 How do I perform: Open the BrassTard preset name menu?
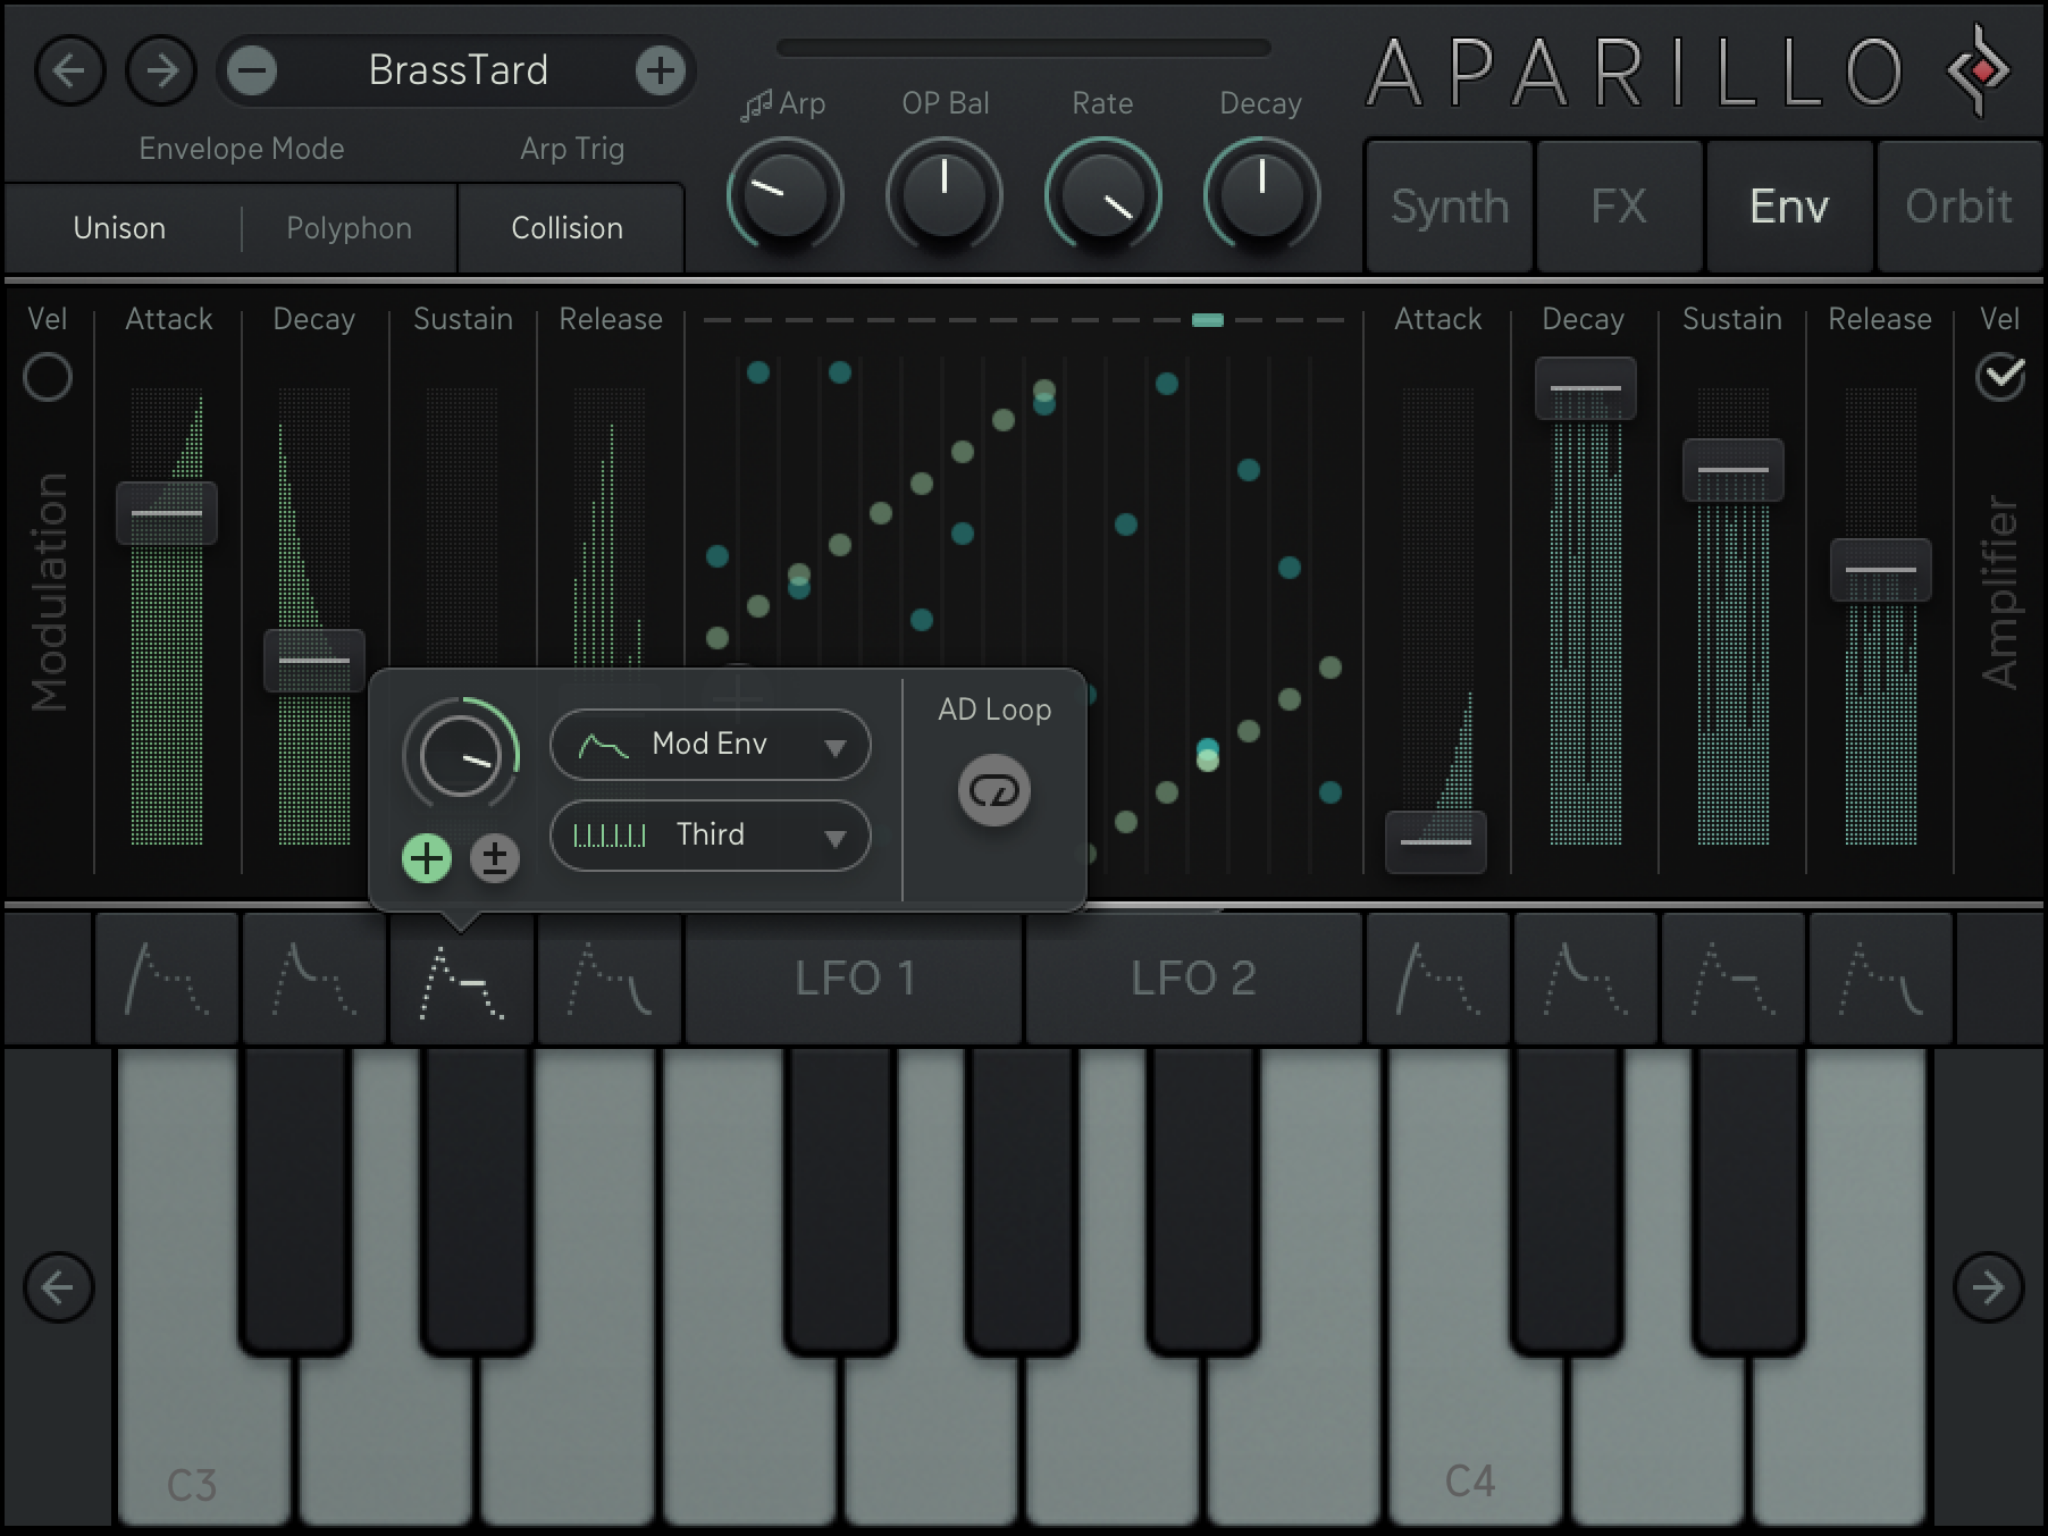458,71
